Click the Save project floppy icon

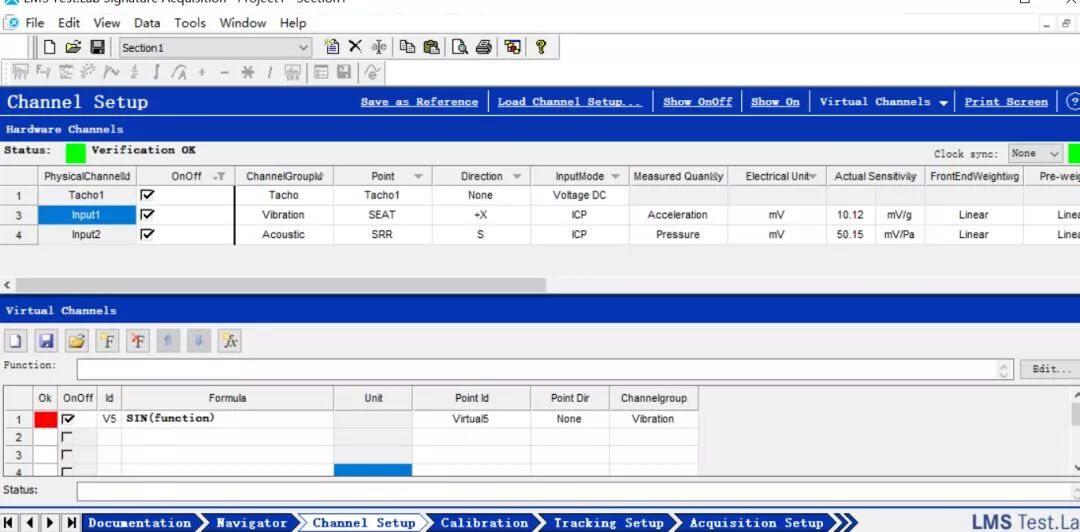click(x=97, y=47)
